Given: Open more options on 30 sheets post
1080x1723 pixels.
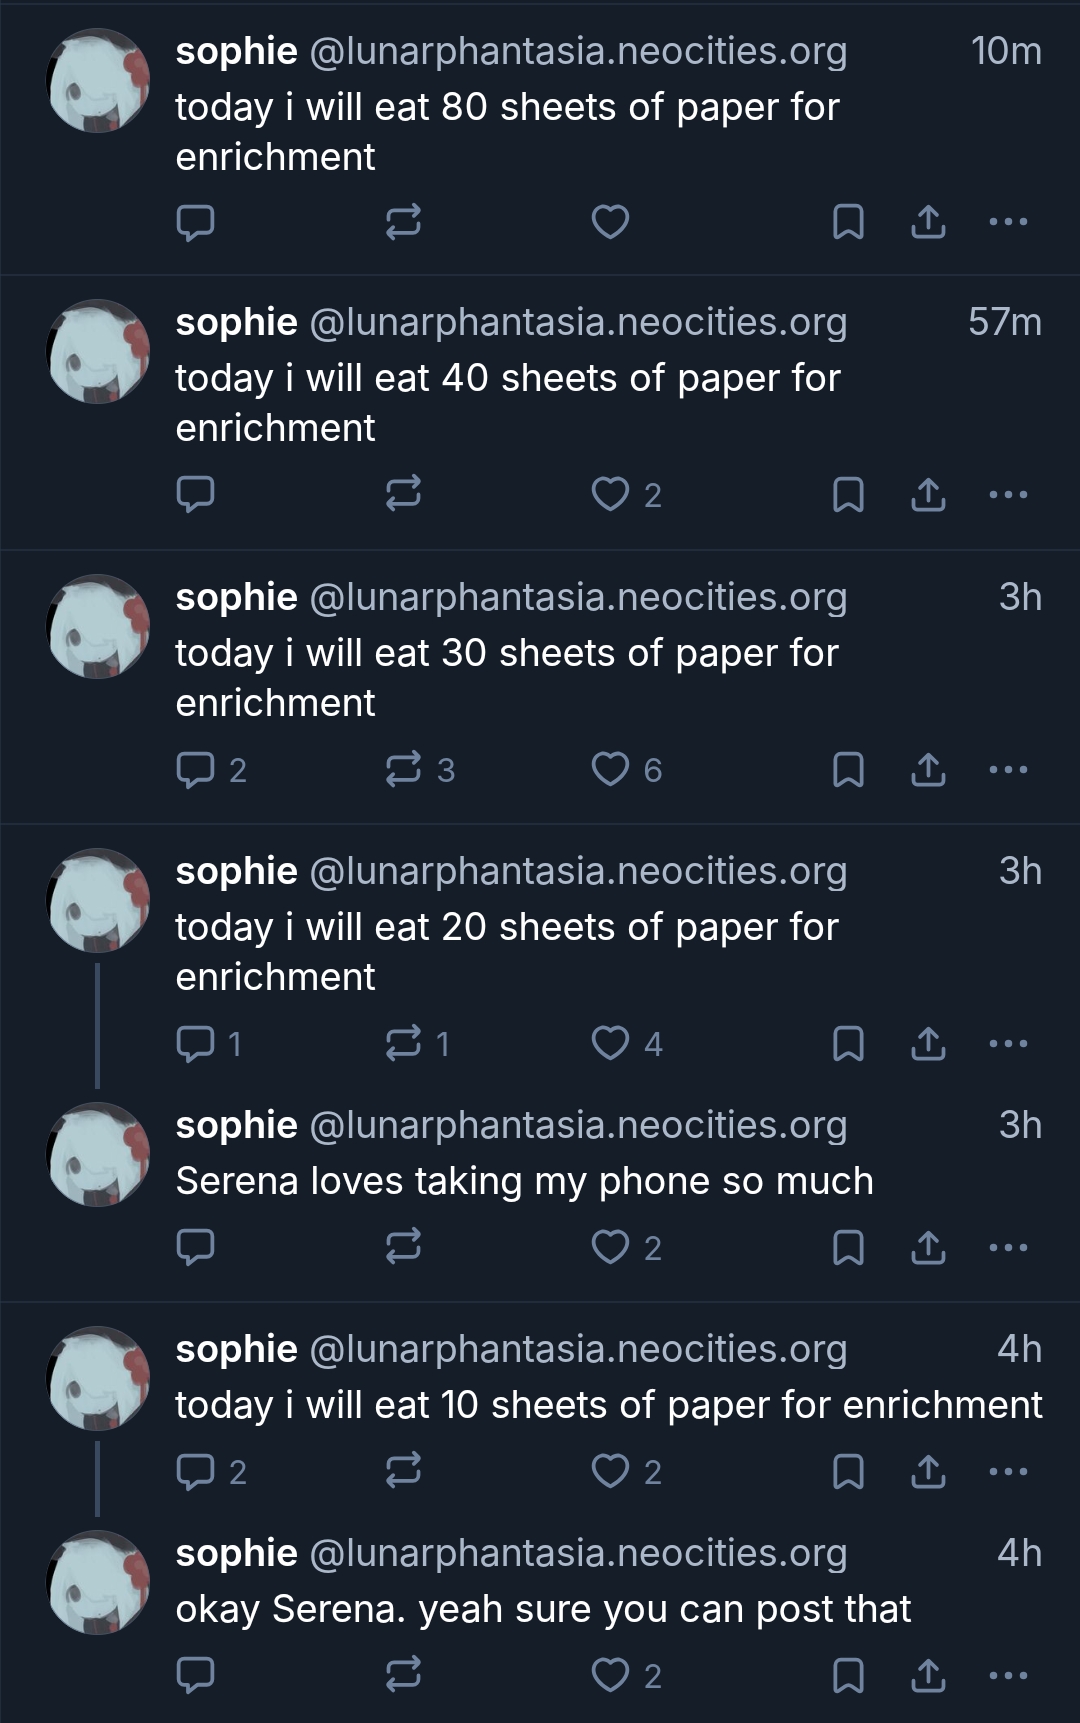Looking at the screenshot, I should (x=1007, y=769).
